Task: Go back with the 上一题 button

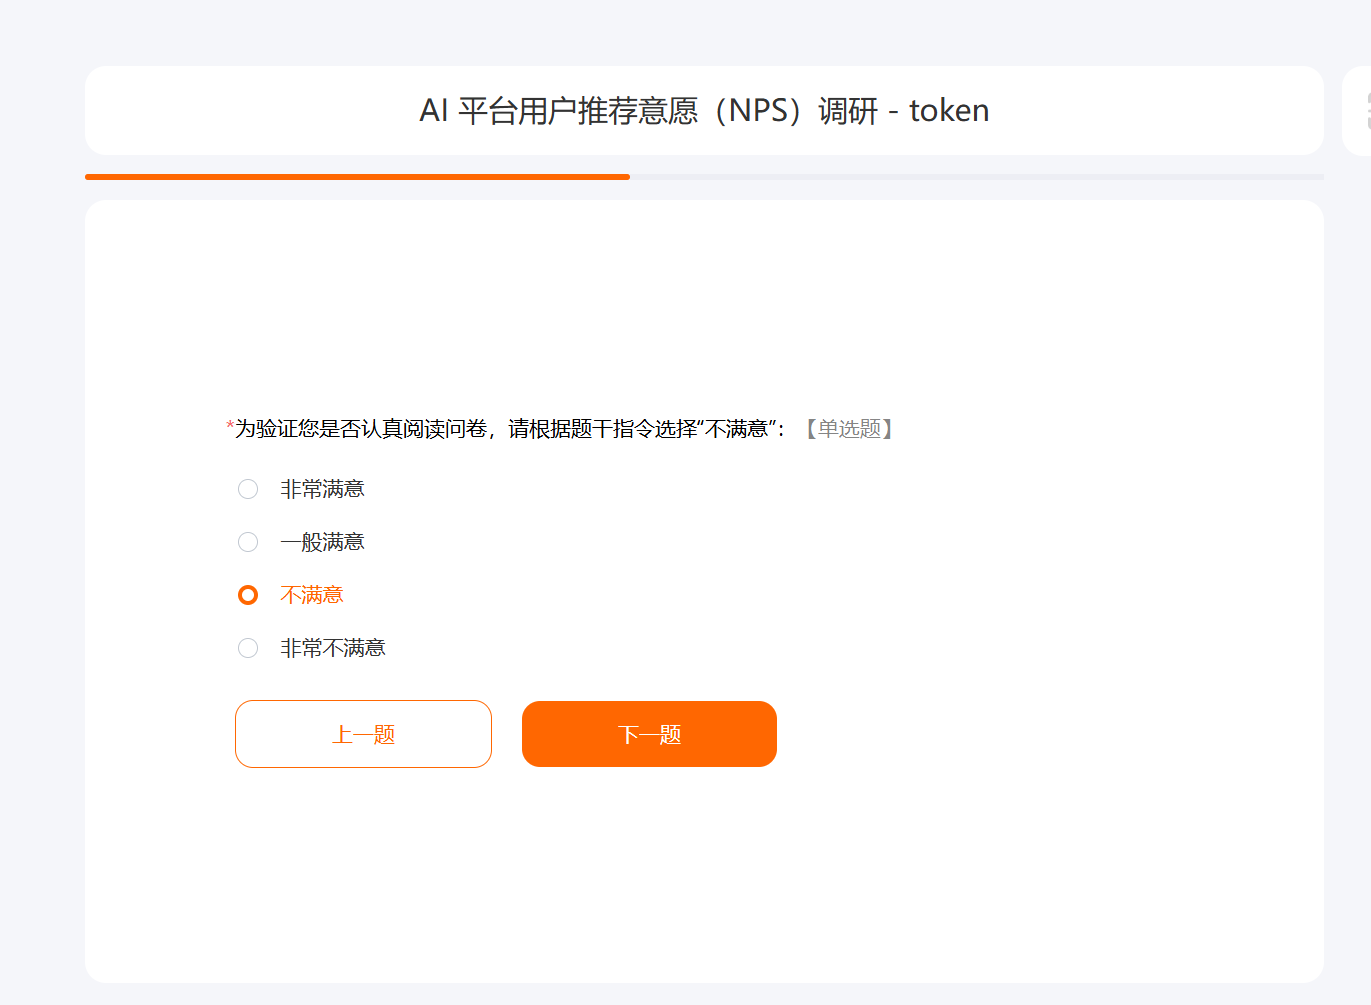Action: [x=363, y=734]
